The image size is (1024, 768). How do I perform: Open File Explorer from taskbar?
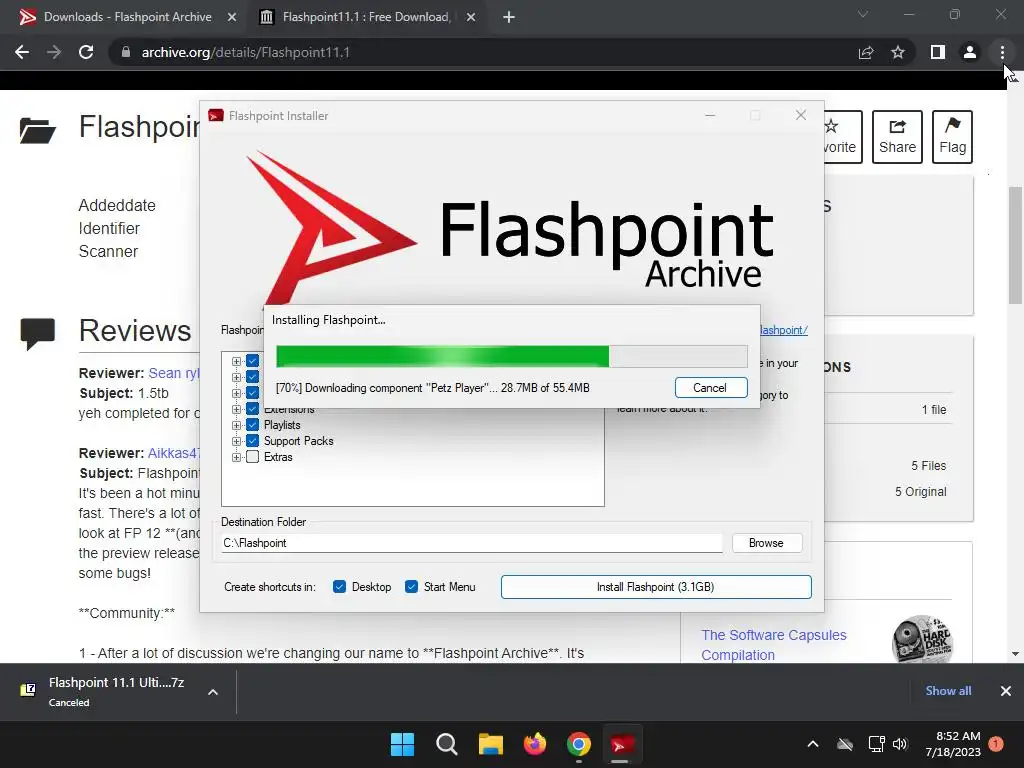point(490,744)
